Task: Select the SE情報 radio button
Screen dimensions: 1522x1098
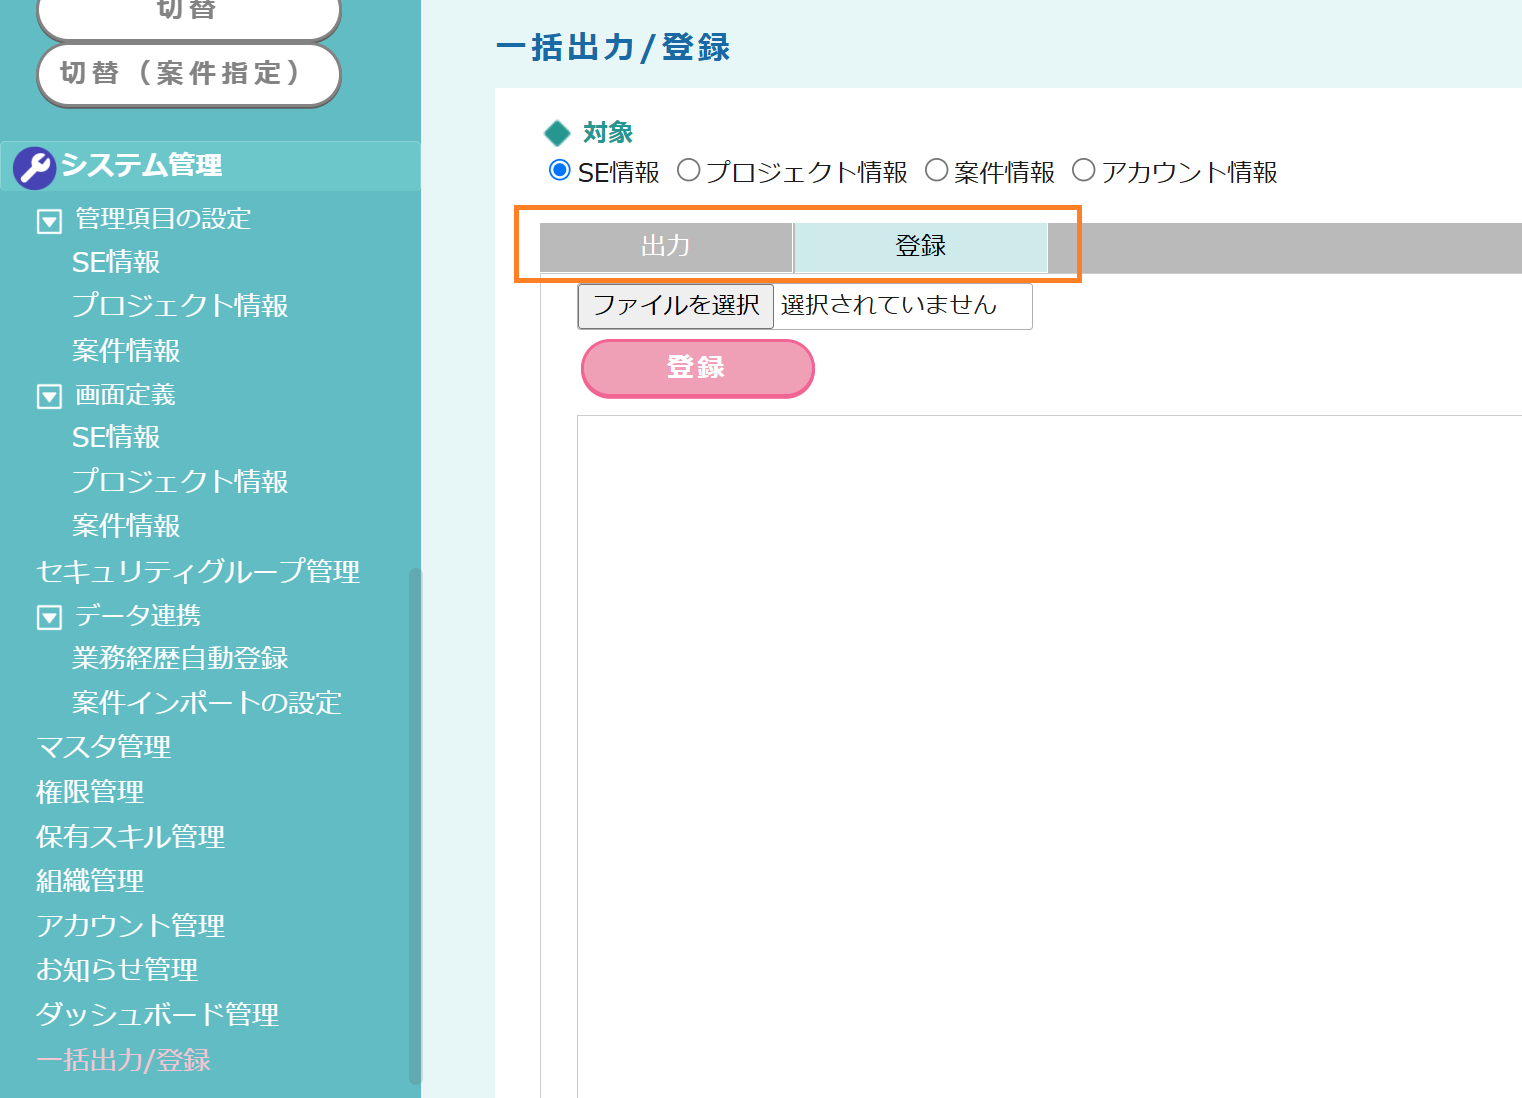Action: pos(560,171)
